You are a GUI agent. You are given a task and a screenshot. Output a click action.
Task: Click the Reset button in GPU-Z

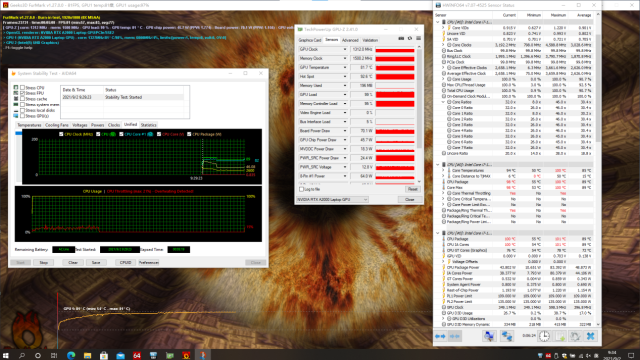(412, 189)
